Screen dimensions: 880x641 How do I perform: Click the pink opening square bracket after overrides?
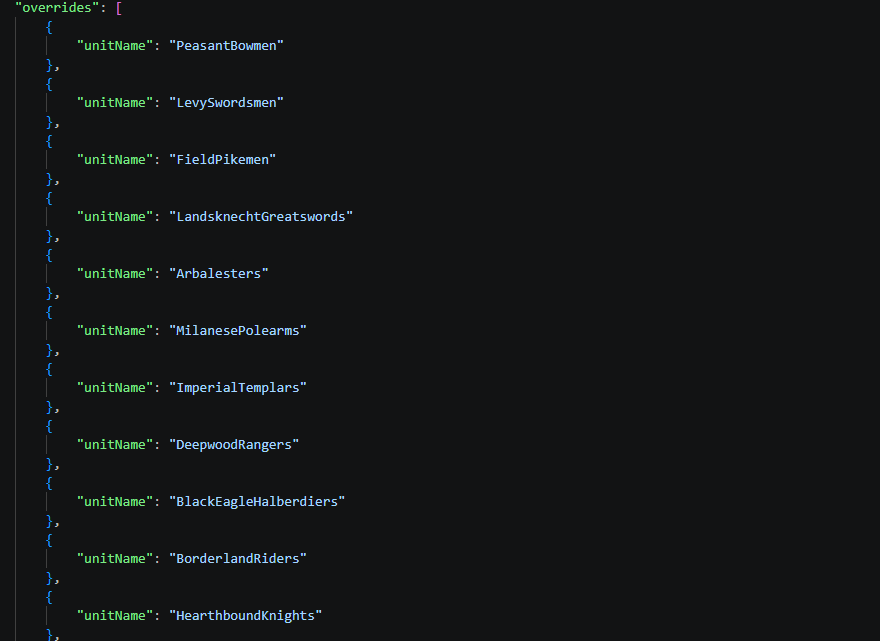coord(118,8)
